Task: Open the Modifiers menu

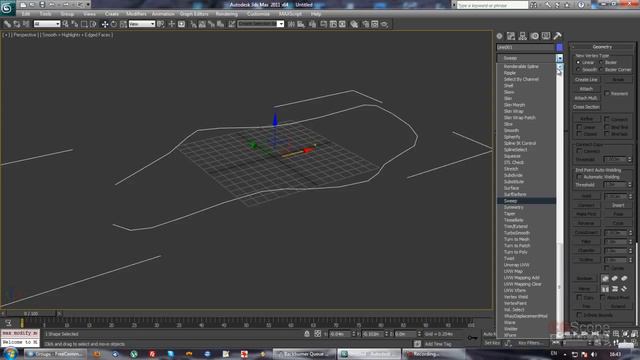Action: [x=136, y=14]
